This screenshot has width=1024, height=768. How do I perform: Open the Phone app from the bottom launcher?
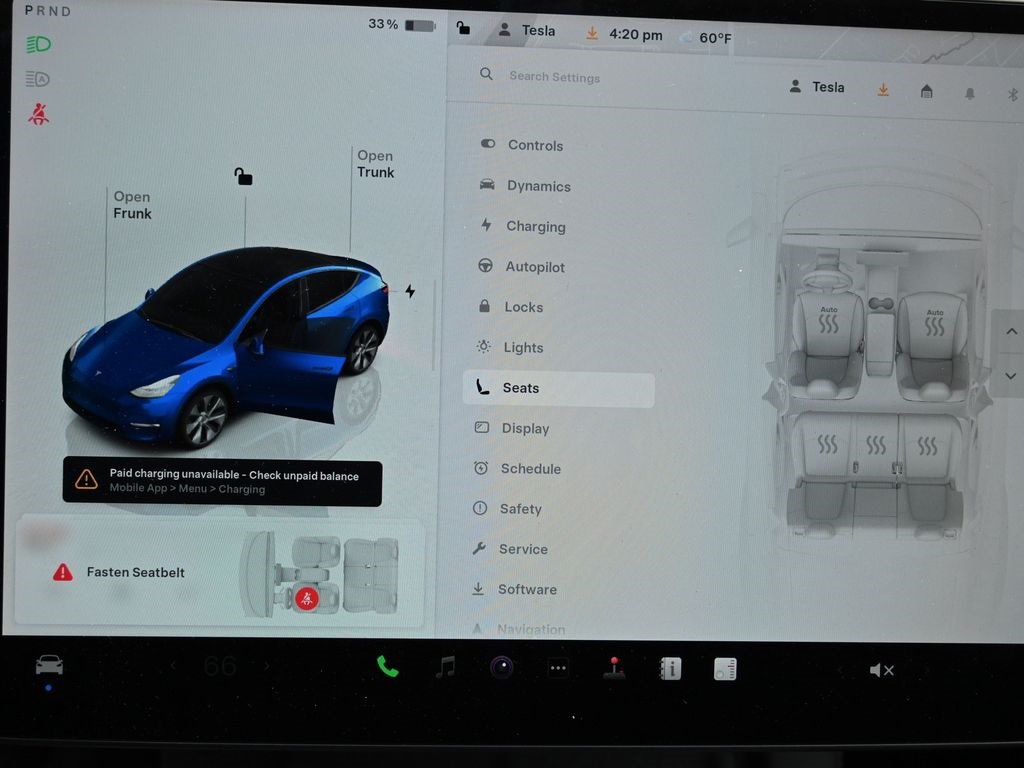click(387, 668)
